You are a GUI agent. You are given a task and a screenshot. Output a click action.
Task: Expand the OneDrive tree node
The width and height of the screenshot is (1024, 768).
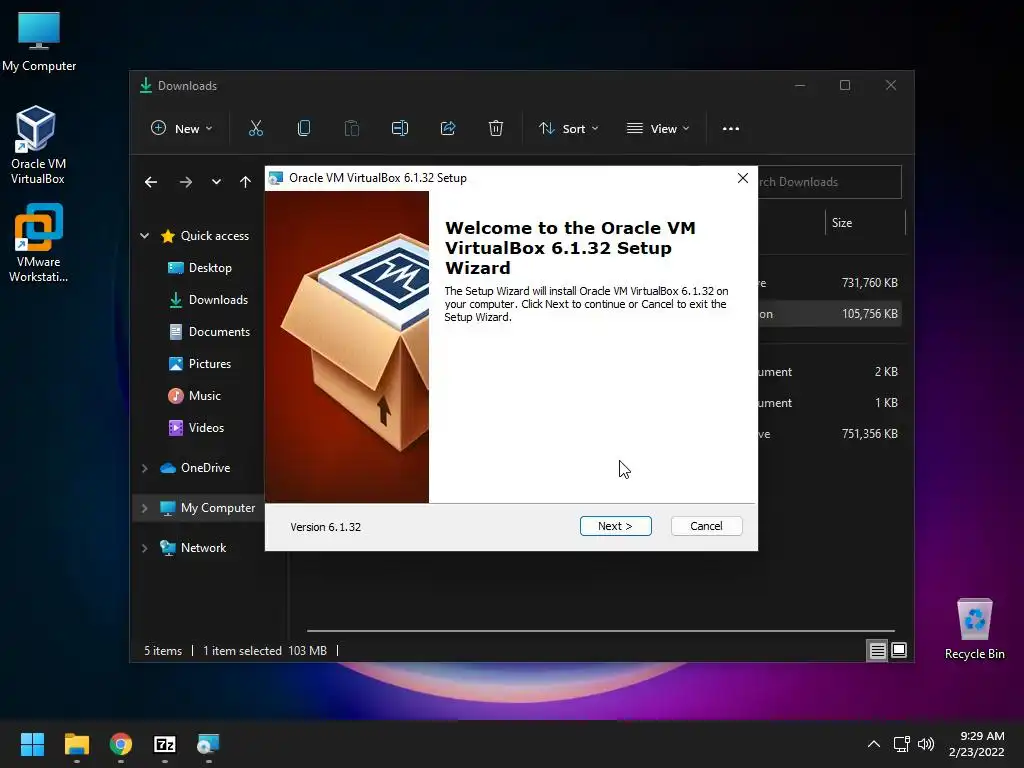click(144, 468)
